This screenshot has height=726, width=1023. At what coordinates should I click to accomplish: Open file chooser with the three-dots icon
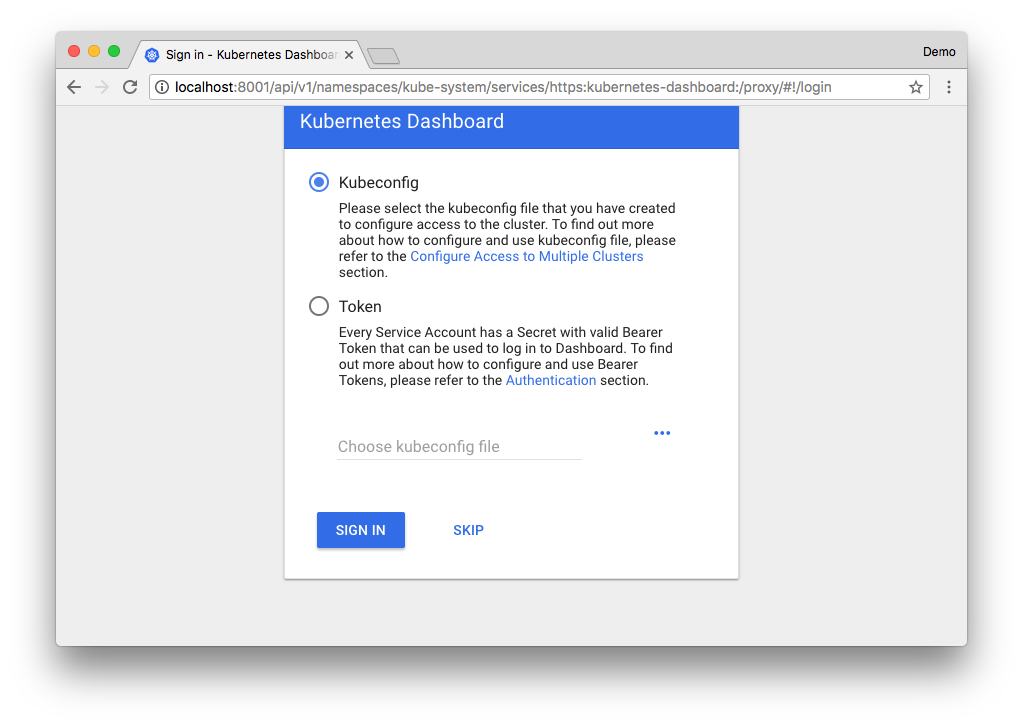tap(662, 433)
